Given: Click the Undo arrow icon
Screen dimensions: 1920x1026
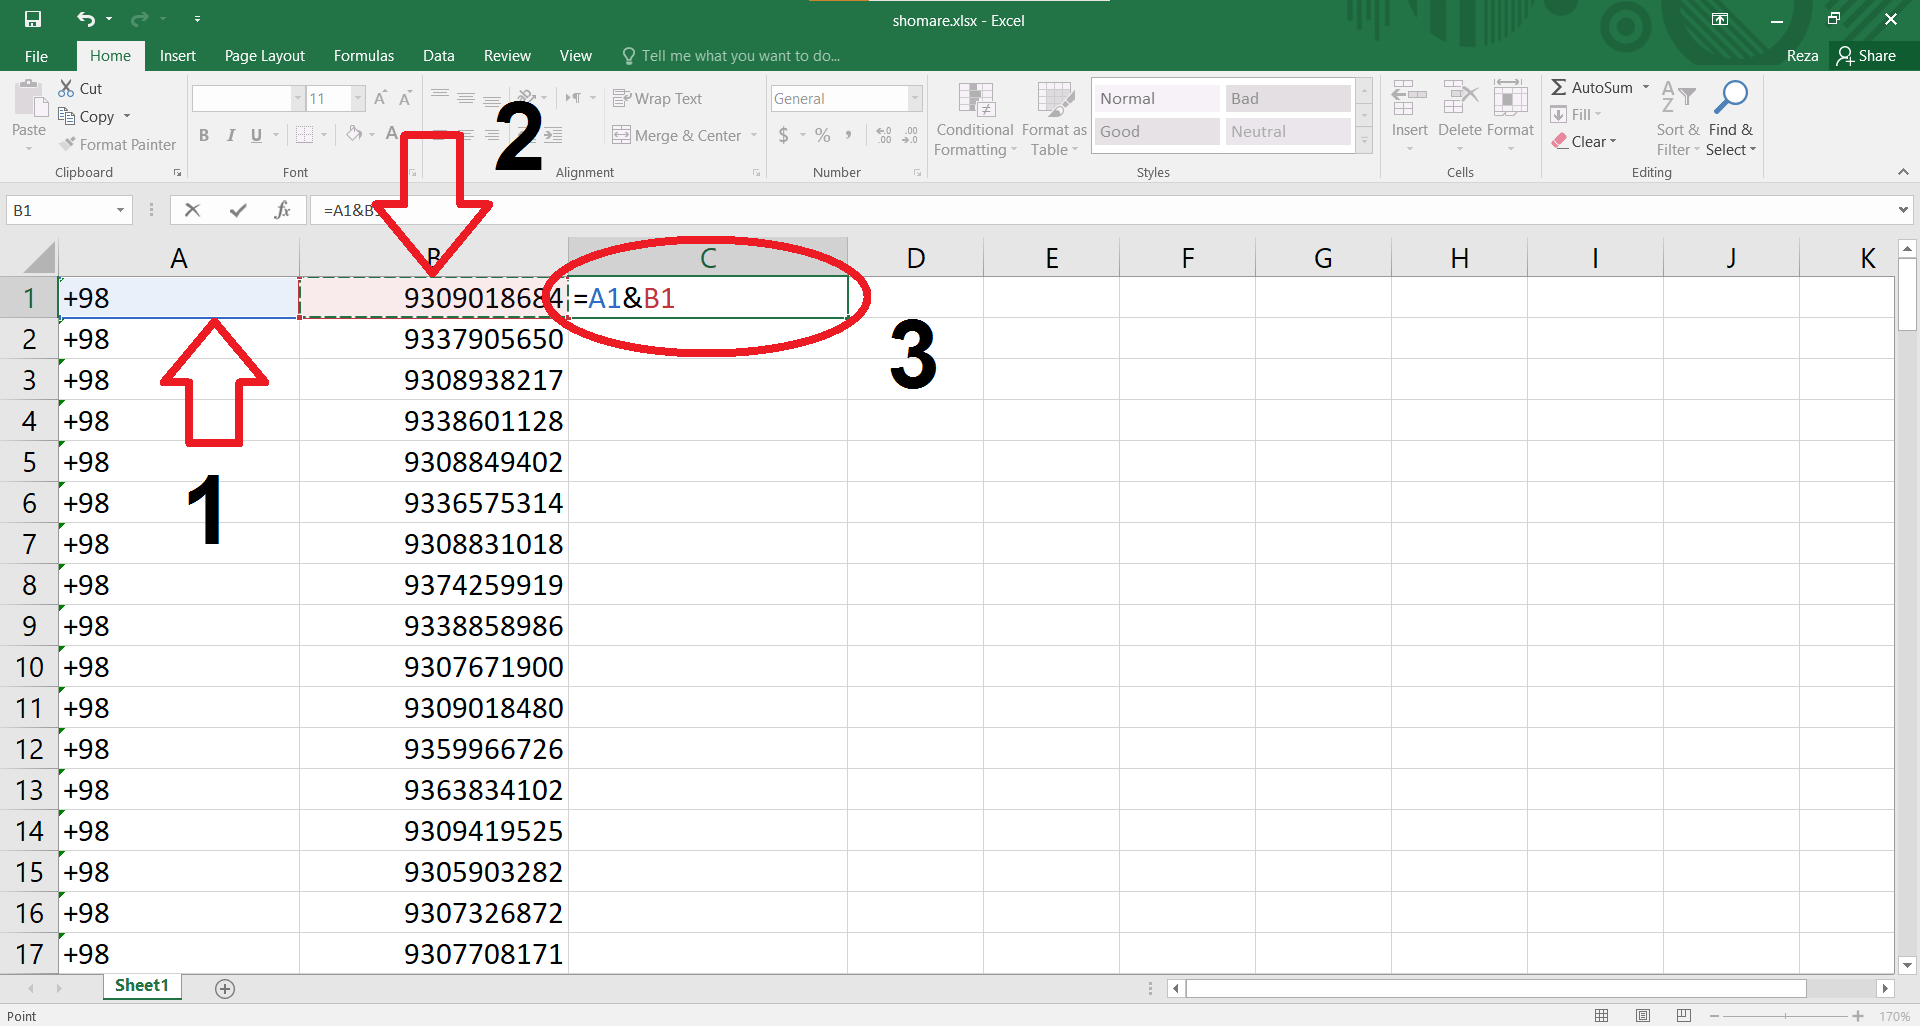Looking at the screenshot, I should tap(85, 19).
